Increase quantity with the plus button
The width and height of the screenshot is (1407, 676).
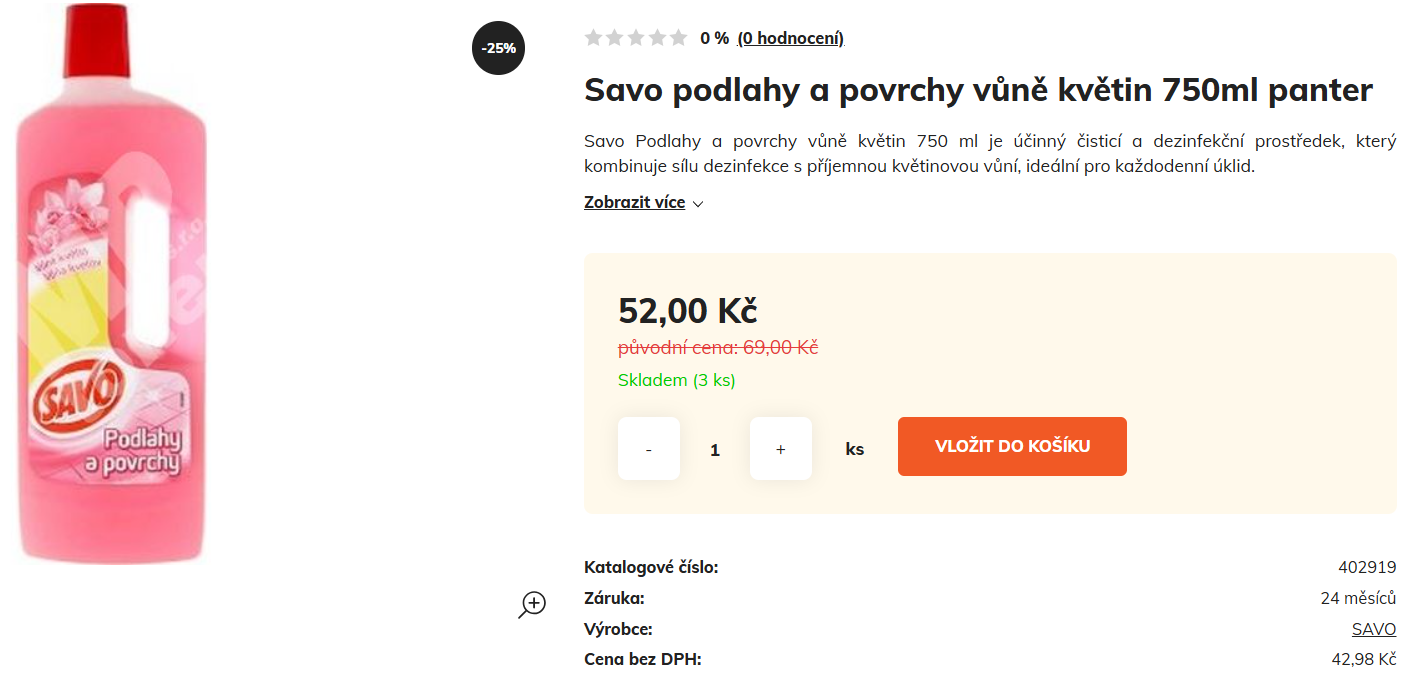[x=781, y=449]
